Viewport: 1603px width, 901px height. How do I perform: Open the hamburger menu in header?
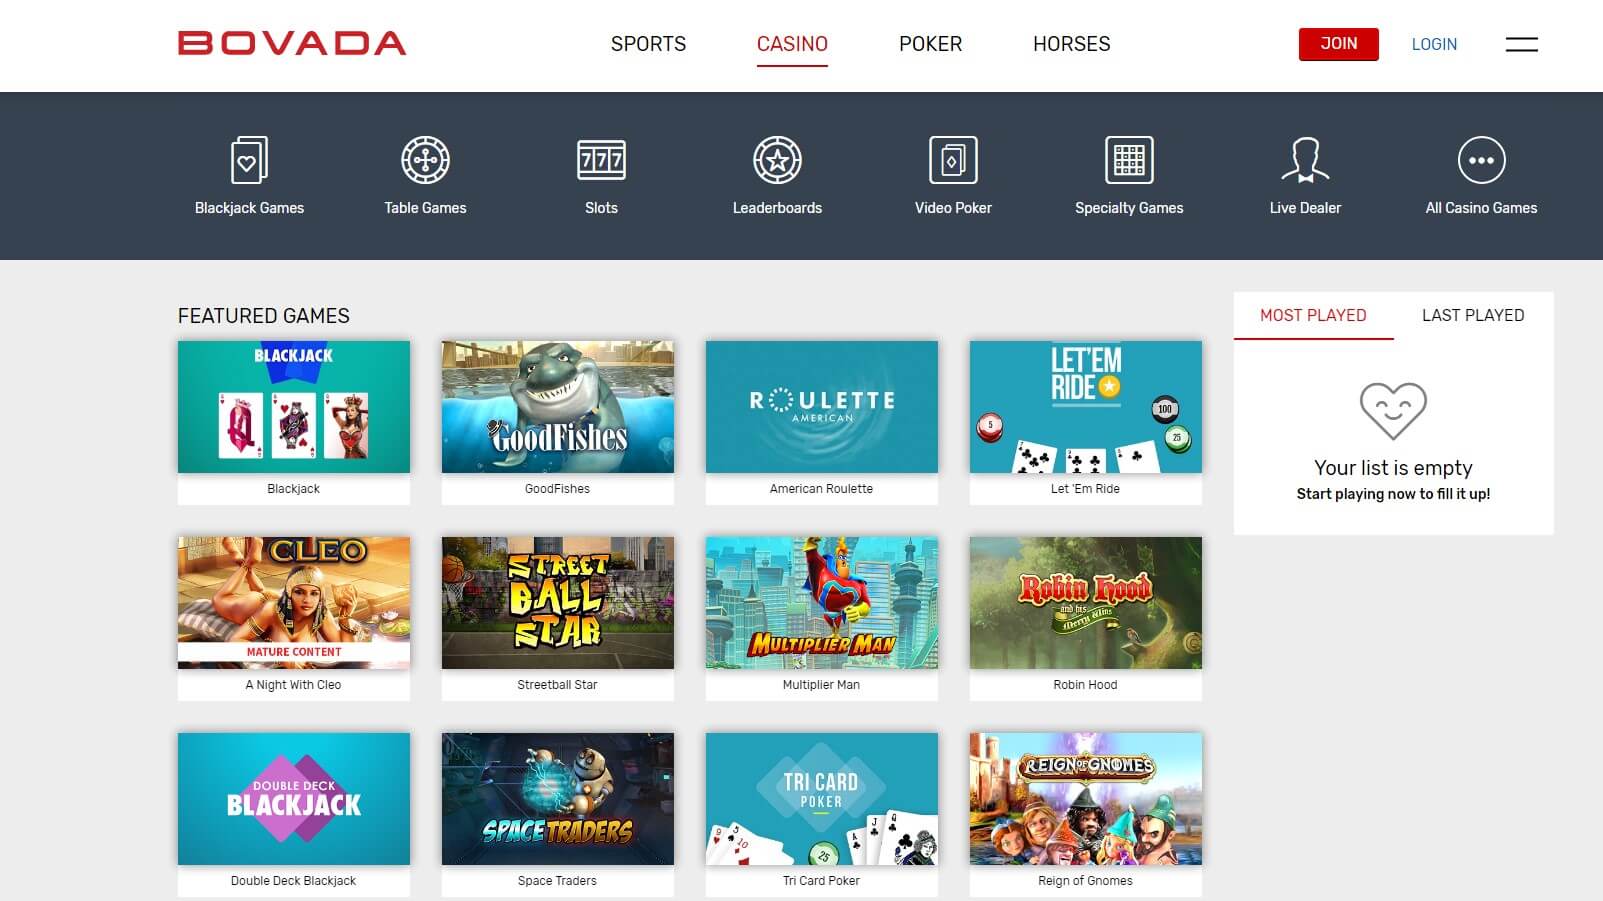tap(1521, 44)
